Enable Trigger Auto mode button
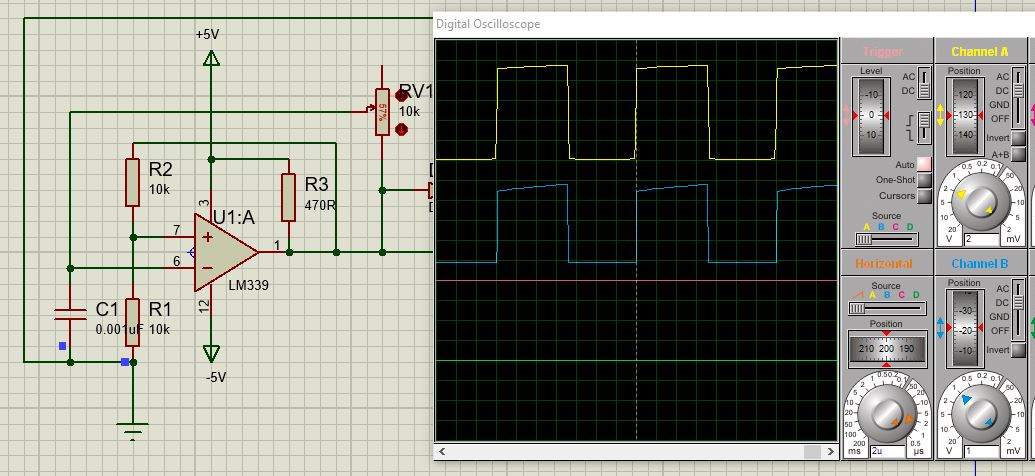This screenshot has width=1035, height=476. [924, 164]
